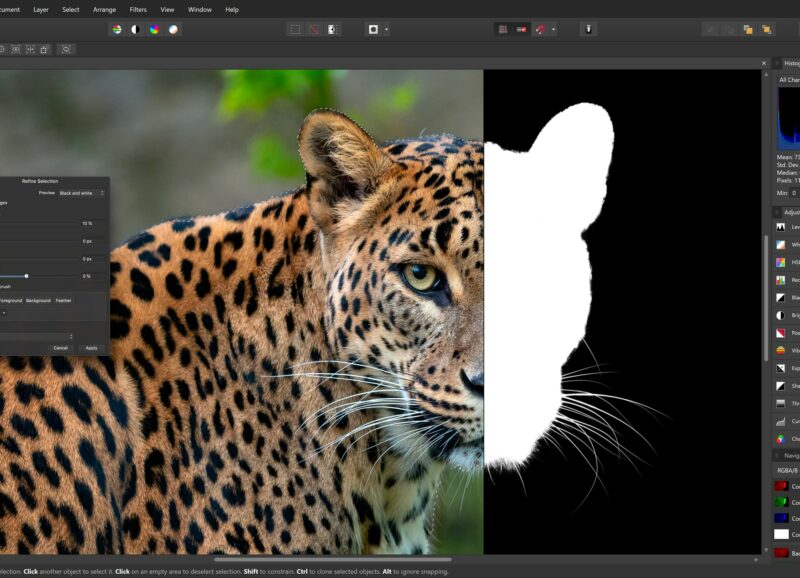The image size is (800, 578).
Task: Click the Deselect red-slashed rectangle icon
Action: click(x=314, y=29)
